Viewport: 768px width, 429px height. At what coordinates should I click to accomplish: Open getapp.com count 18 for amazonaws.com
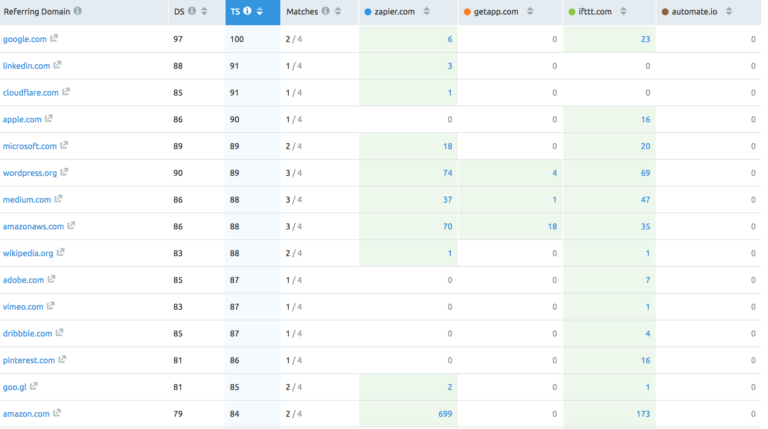tap(552, 226)
